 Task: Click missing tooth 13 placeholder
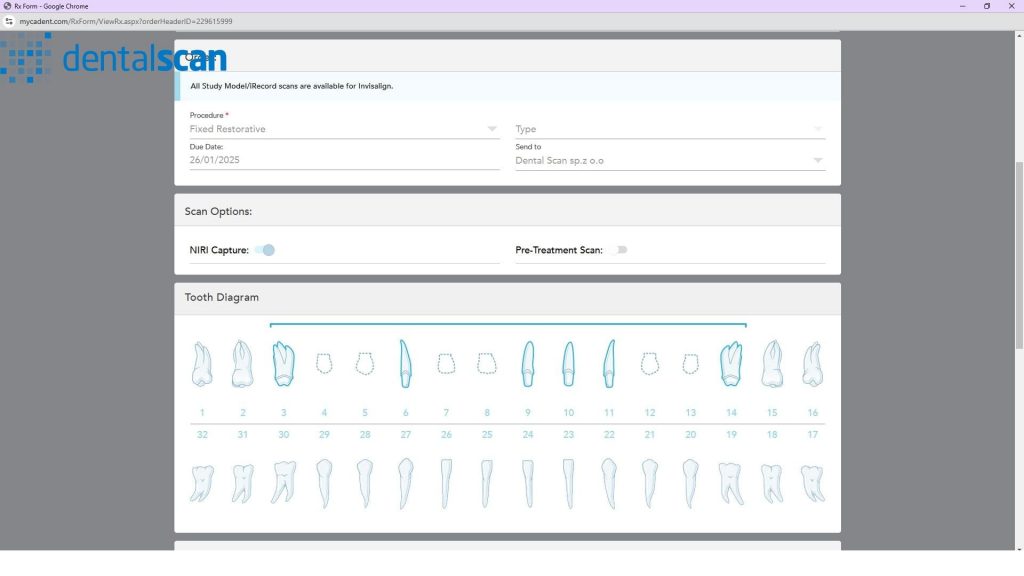coord(690,364)
